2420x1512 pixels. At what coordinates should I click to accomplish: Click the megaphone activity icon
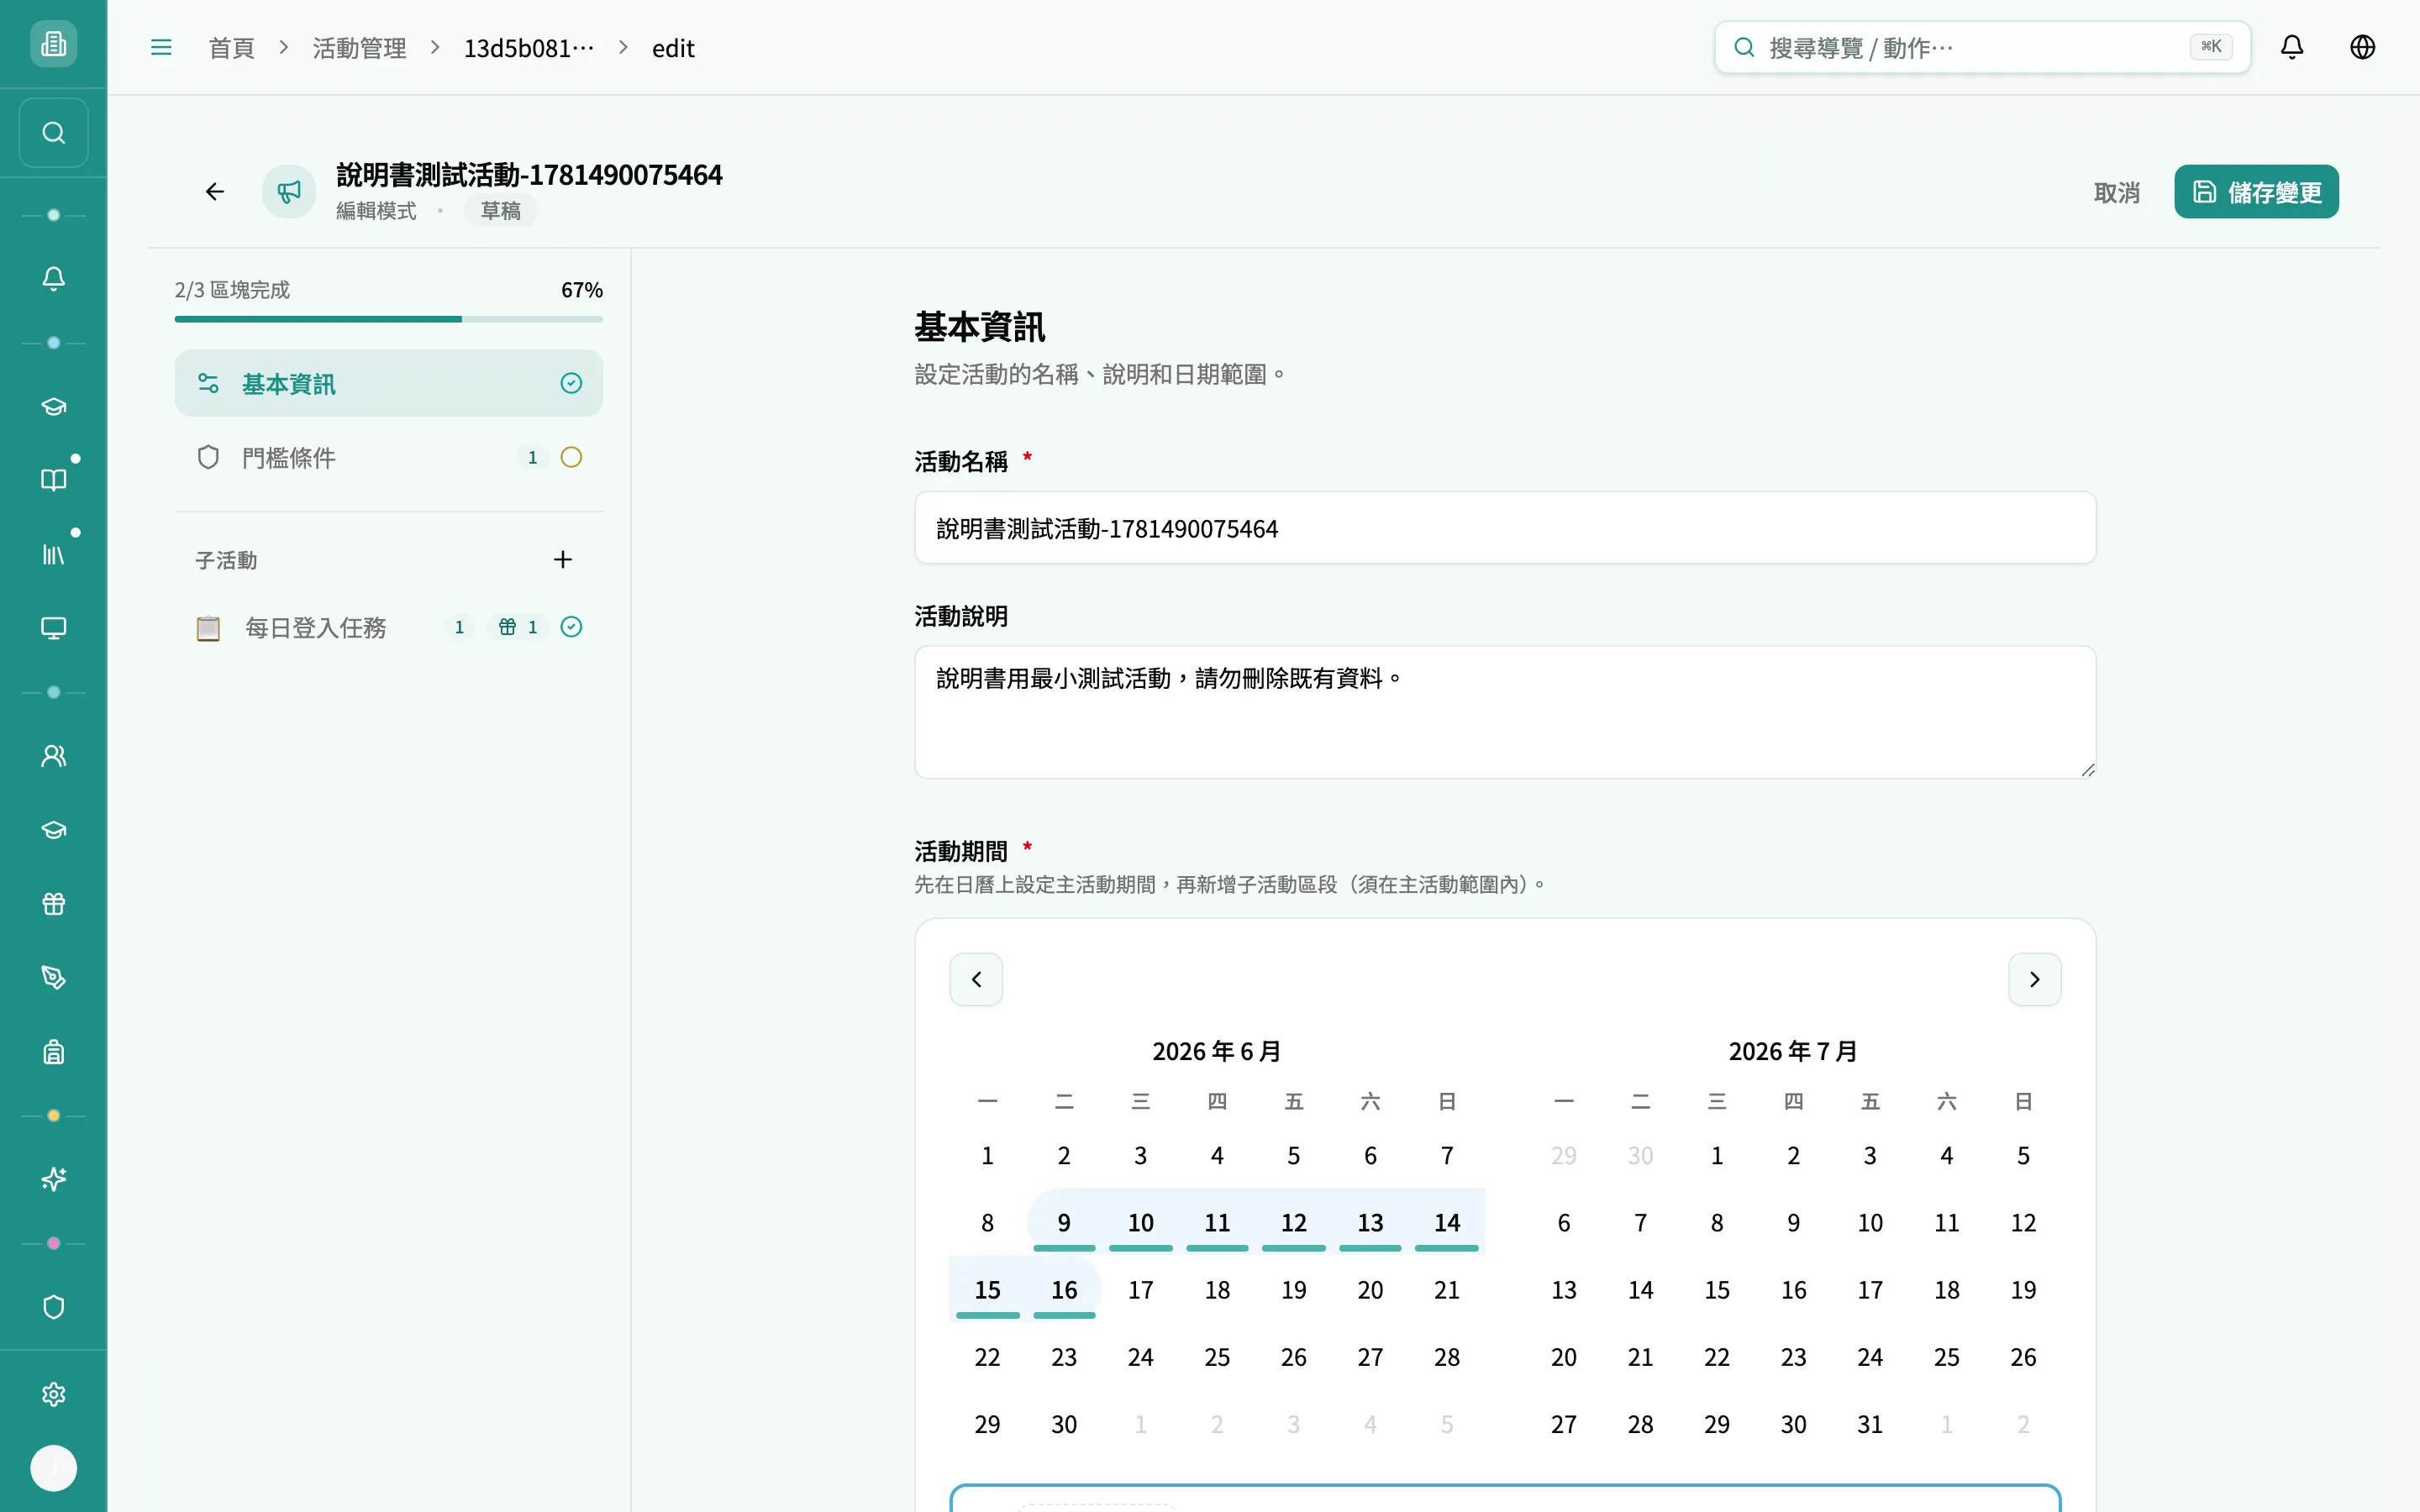tap(289, 191)
